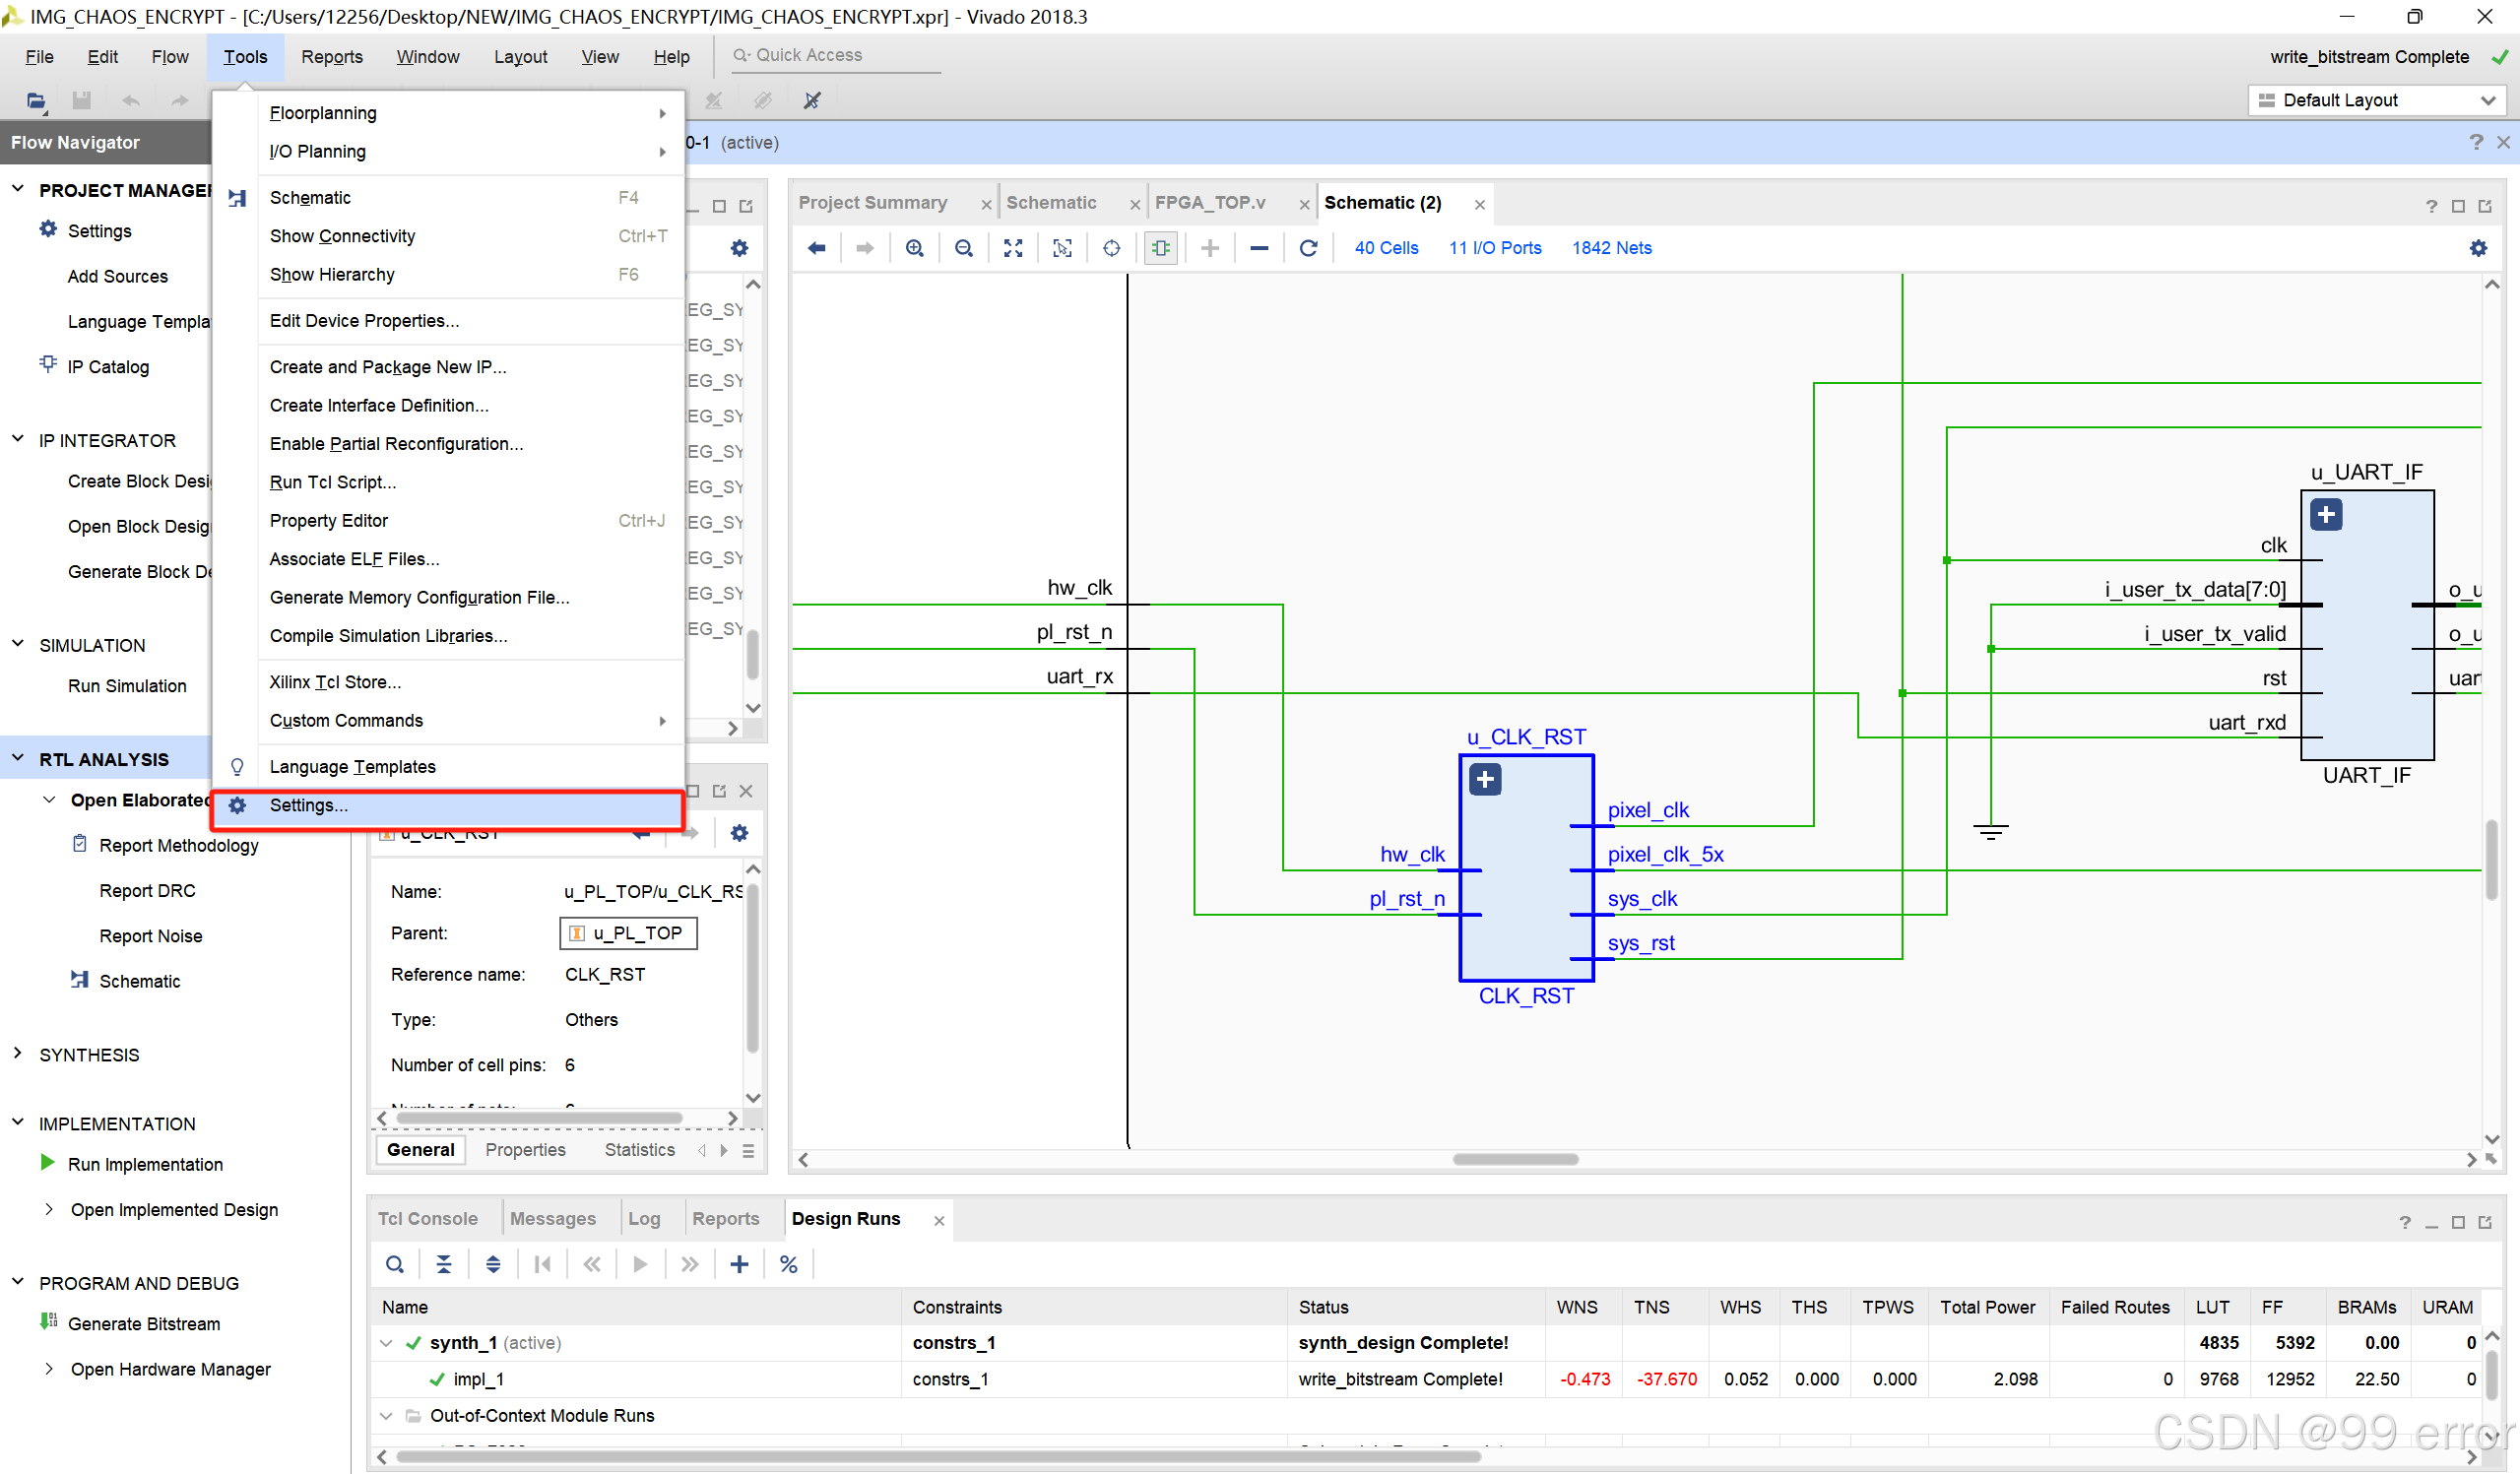Image resolution: width=2520 pixels, height=1474 pixels.
Task: Expand the SYNTHESIS section
Action: [17, 1055]
